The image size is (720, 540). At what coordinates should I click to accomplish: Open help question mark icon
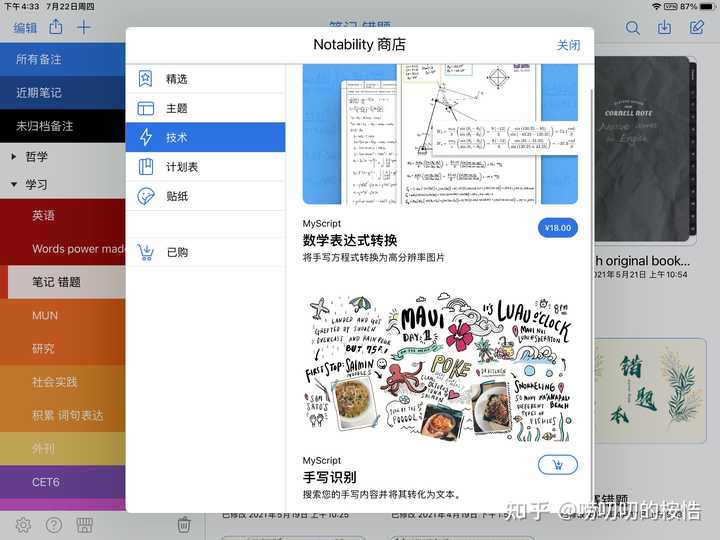[x=54, y=525]
